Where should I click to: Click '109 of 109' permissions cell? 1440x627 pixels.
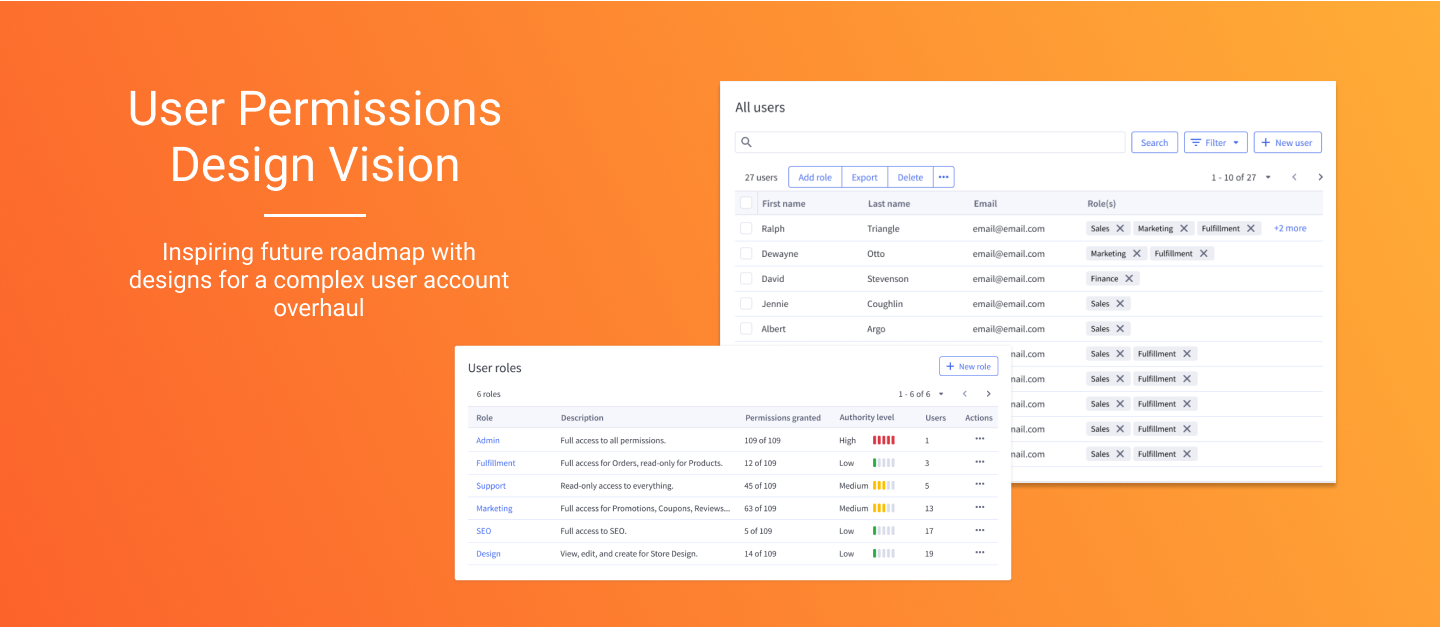761,440
